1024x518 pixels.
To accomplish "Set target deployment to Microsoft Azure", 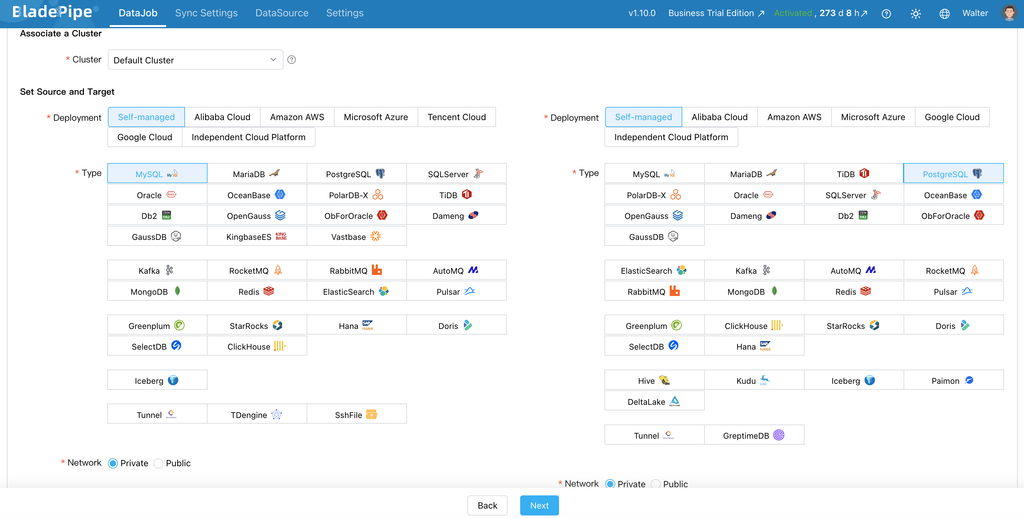I will 873,117.
